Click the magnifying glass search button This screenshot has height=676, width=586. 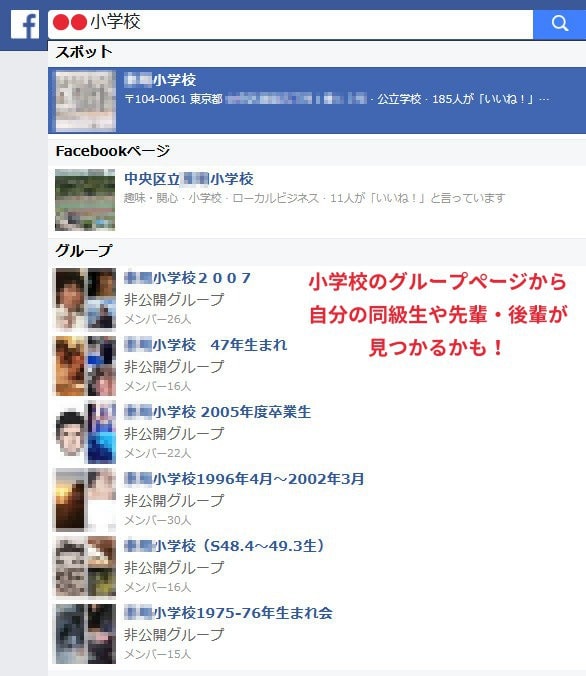(x=559, y=24)
